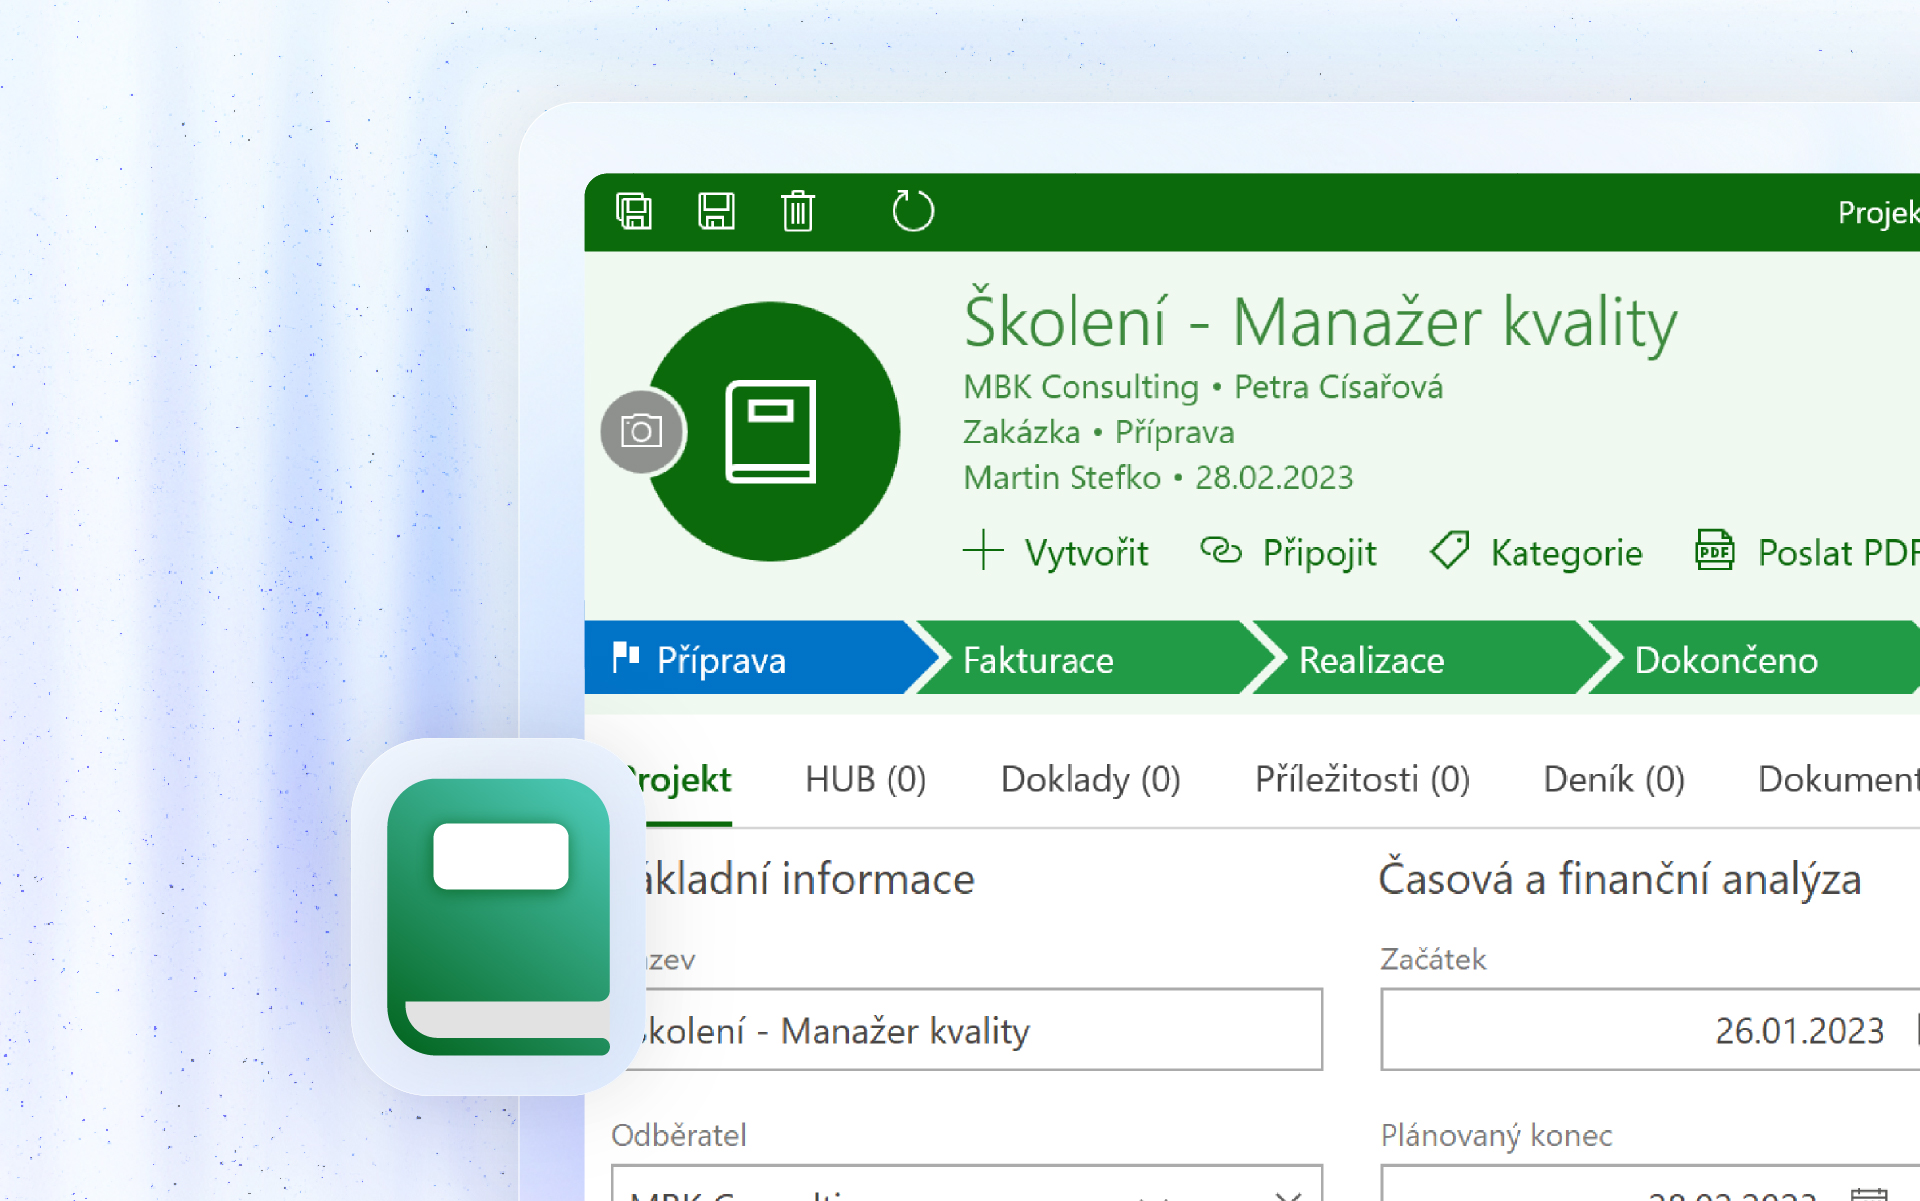Open the Dokumenty tab
The image size is (1920, 1201).
1838,779
